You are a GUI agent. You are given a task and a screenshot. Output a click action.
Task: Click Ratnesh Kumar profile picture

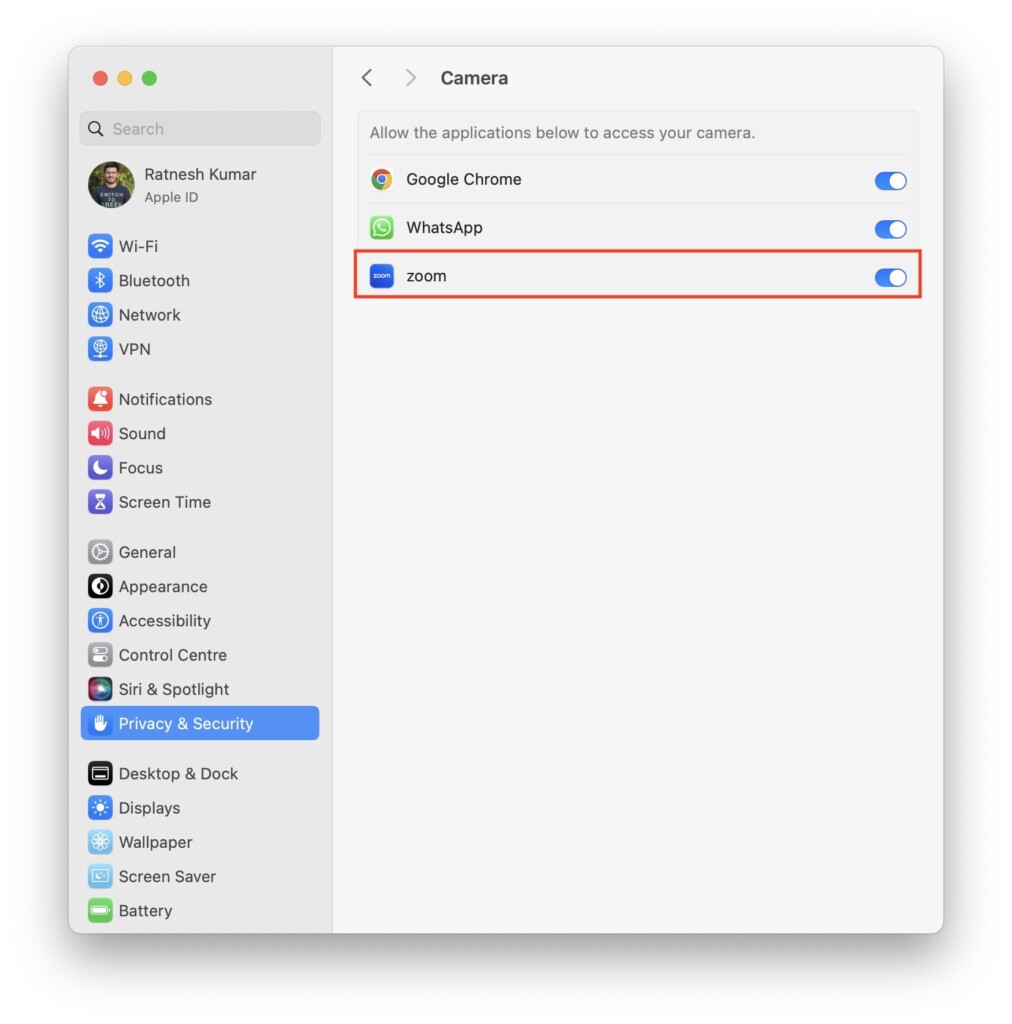coord(112,185)
